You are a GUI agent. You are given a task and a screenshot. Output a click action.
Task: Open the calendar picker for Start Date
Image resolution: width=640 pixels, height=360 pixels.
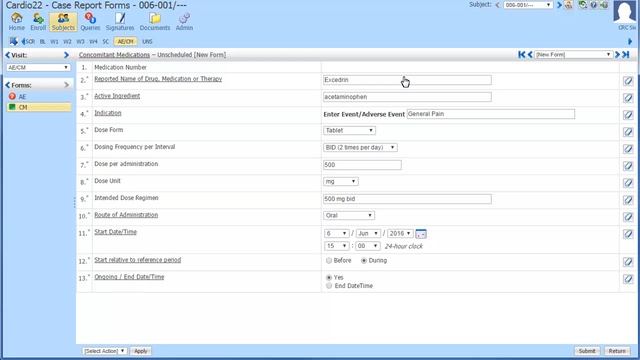421,234
